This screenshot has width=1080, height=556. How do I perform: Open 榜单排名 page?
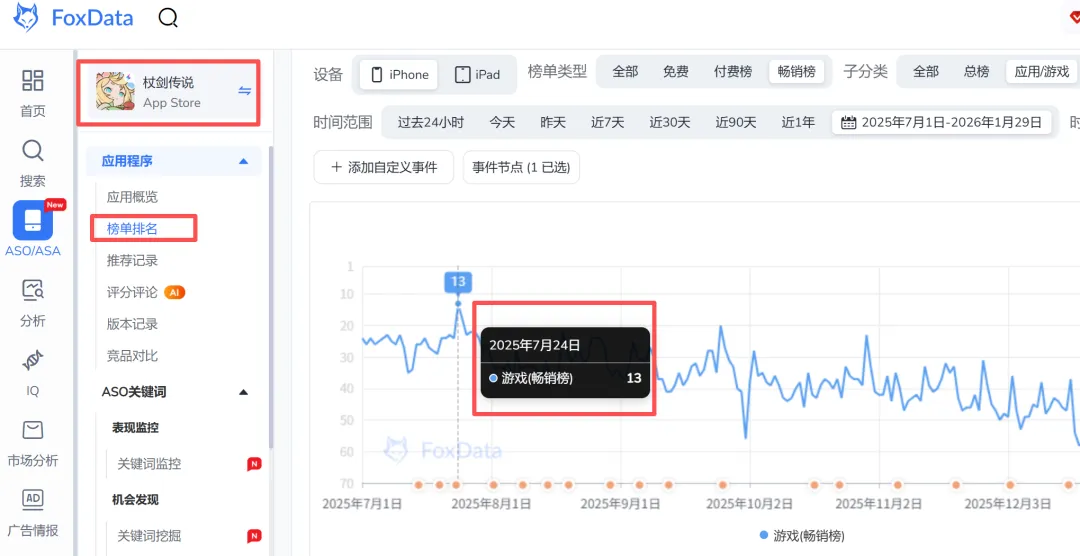[x=132, y=229]
